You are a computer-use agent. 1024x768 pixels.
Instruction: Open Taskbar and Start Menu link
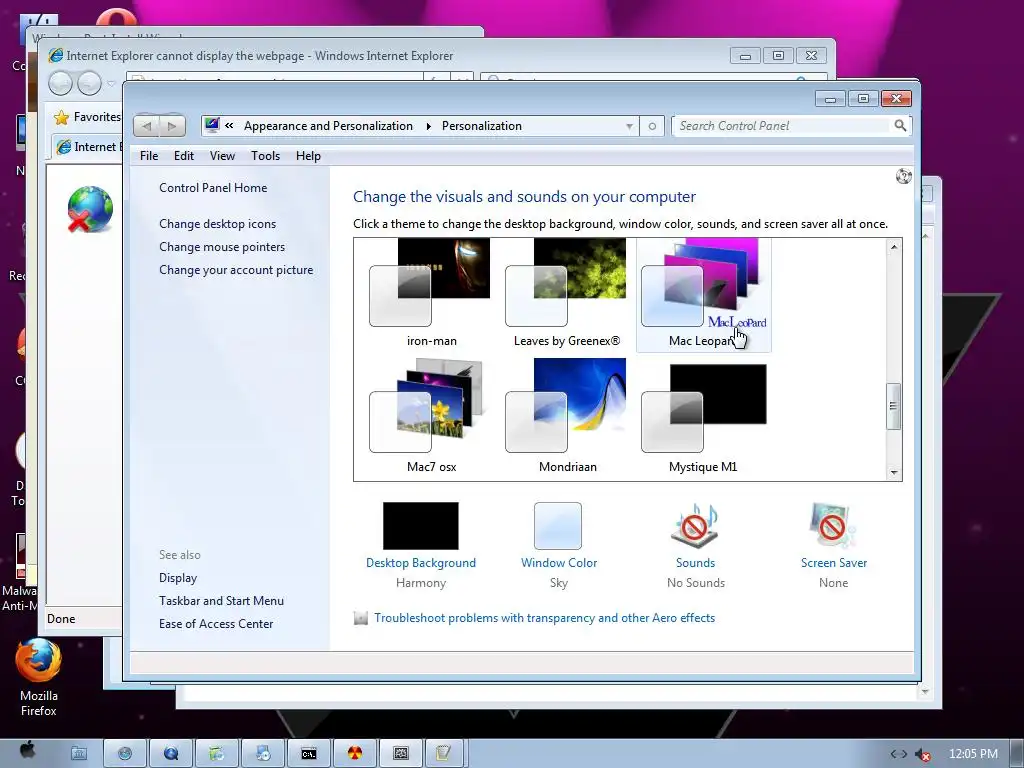point(221,601)
